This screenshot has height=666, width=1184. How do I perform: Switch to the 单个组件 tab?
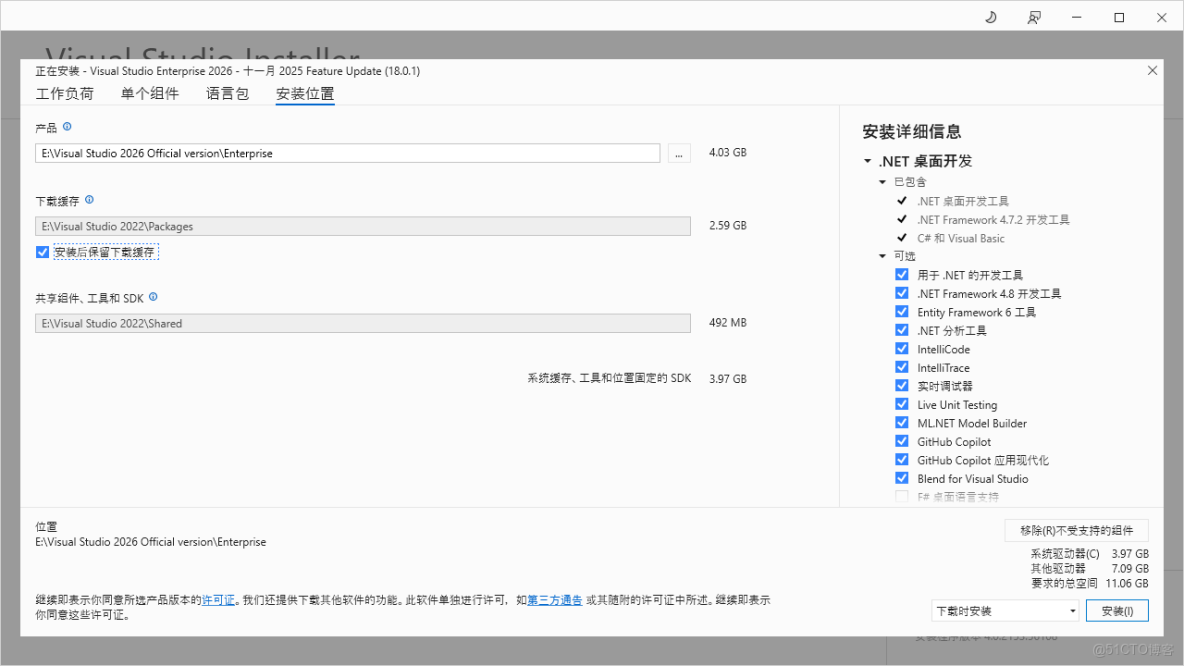pos(150,93)
